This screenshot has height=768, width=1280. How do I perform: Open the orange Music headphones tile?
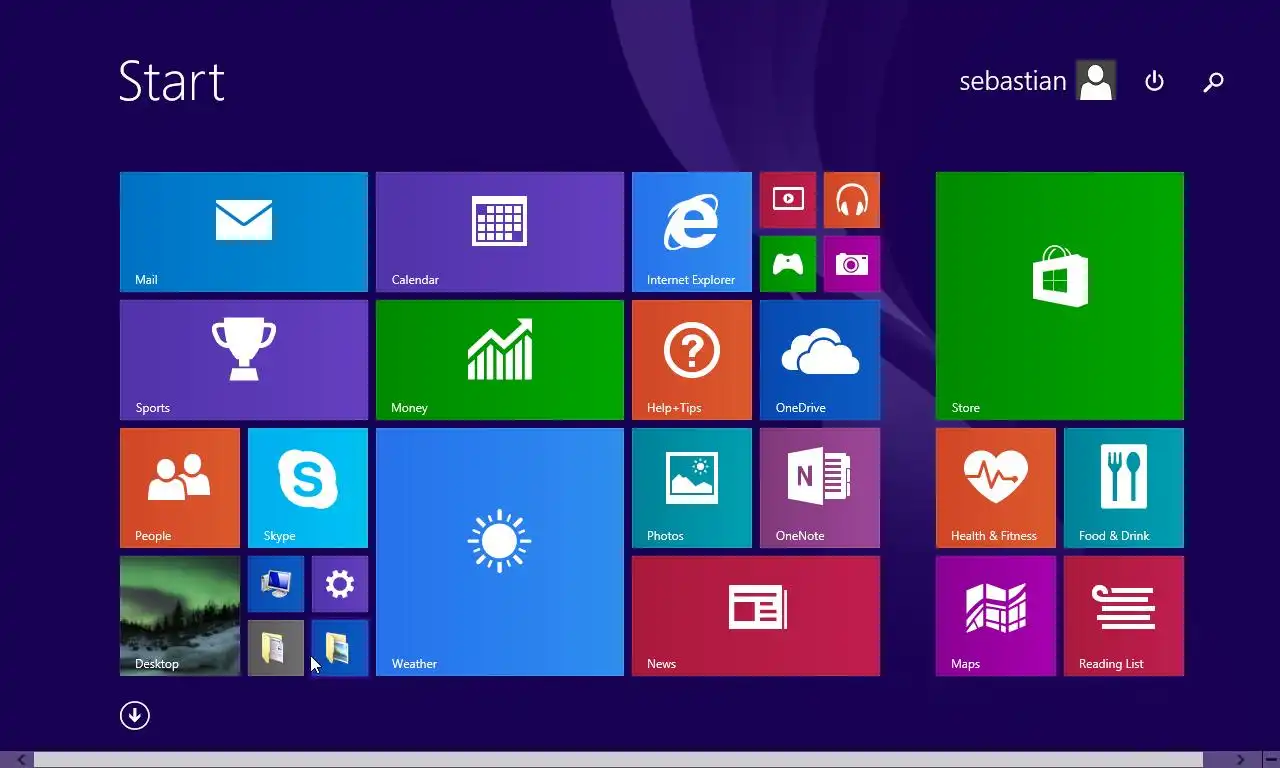[852, 200]
